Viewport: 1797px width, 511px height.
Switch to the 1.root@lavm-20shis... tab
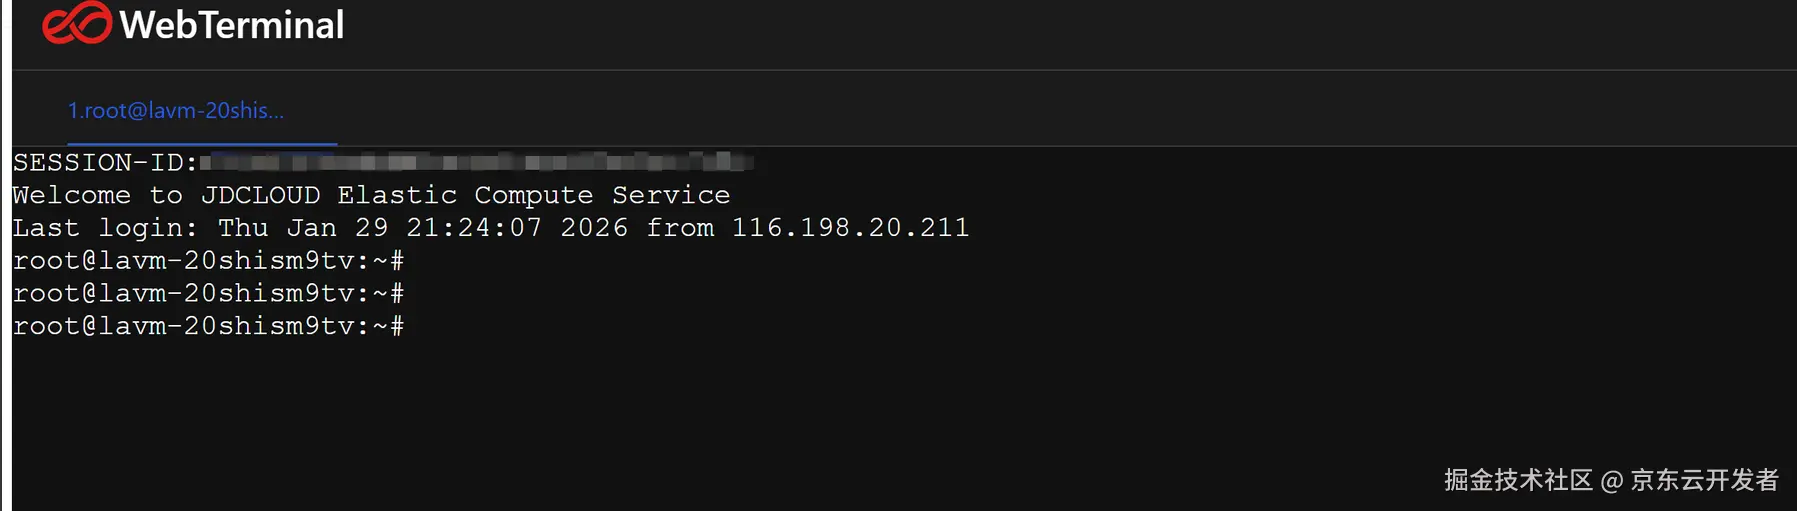176,111
